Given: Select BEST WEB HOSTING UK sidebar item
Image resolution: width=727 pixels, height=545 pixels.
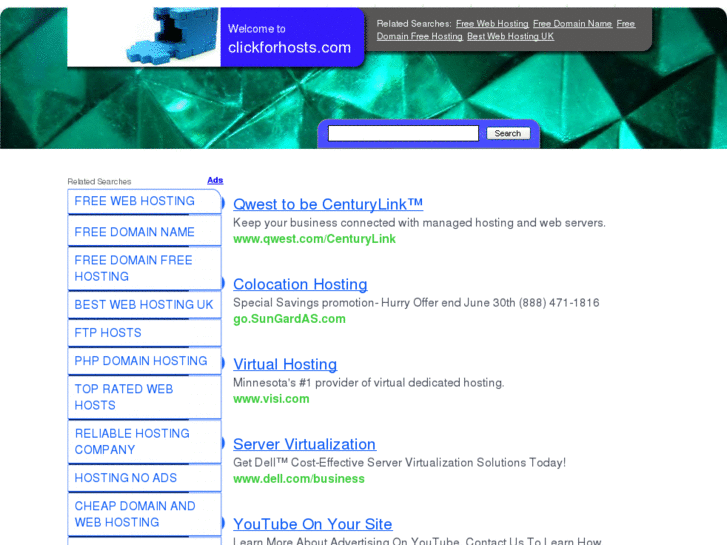Looking at the screenshot, I should click(144, 305).
